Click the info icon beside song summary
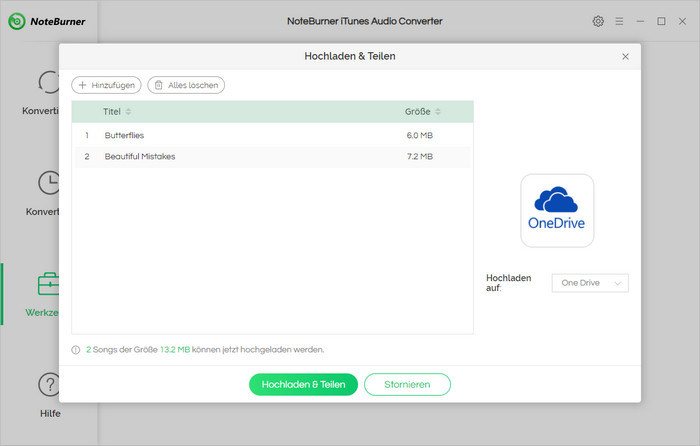 75,350
